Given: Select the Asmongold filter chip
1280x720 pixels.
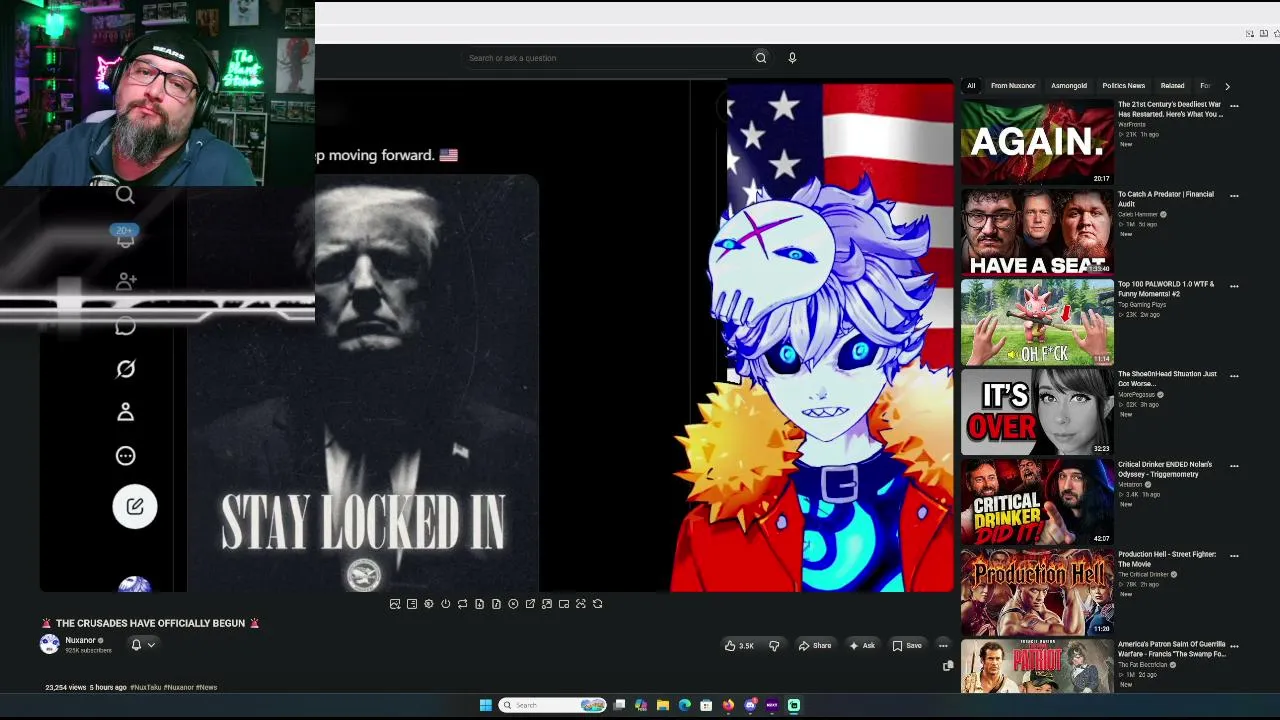Looking at the screenshot, I should pyautogui.click(x=1069, y=86).
